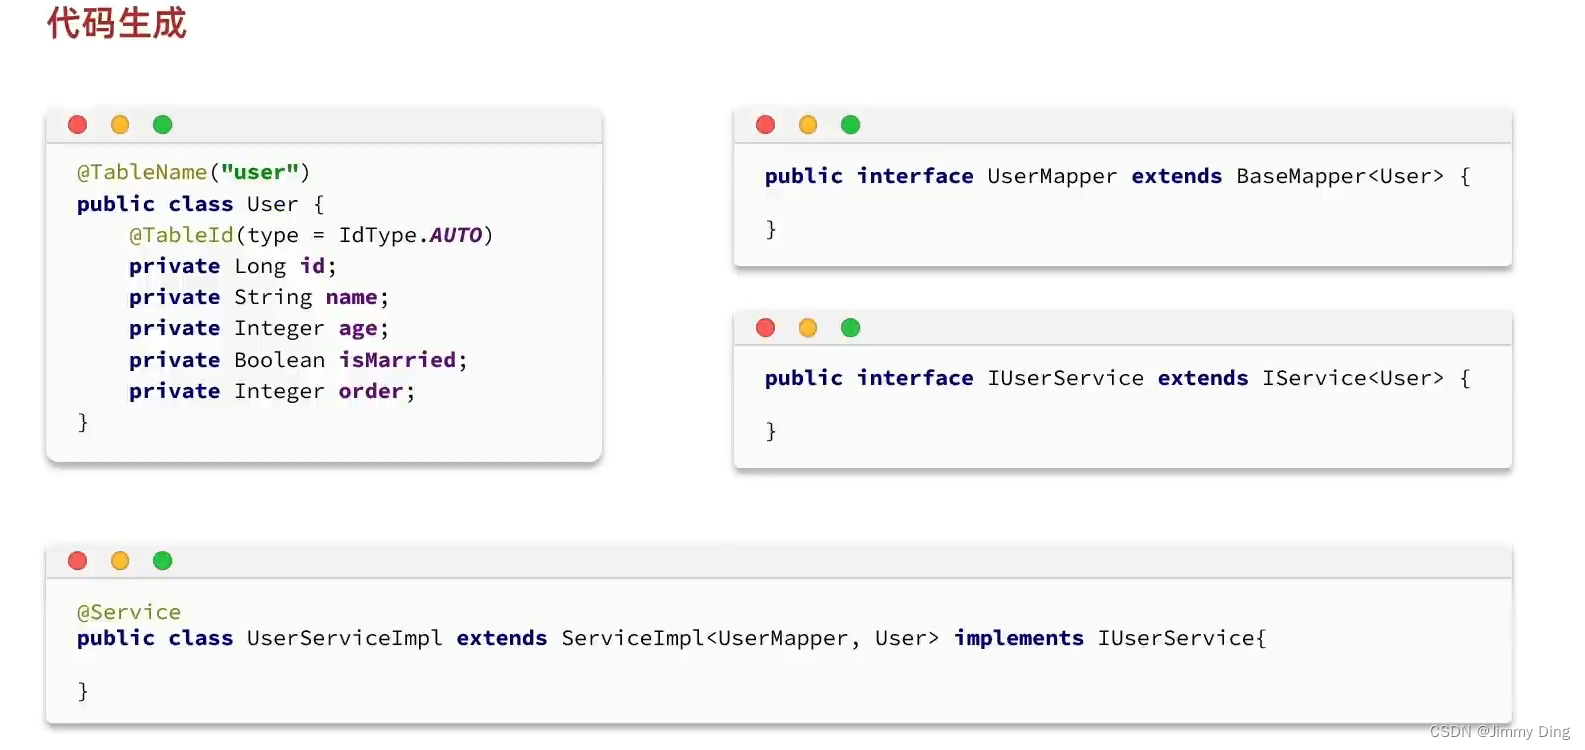Click ServiceImpl<UserMapper, User> type
Screen dimensions: 1585x750
750,638
